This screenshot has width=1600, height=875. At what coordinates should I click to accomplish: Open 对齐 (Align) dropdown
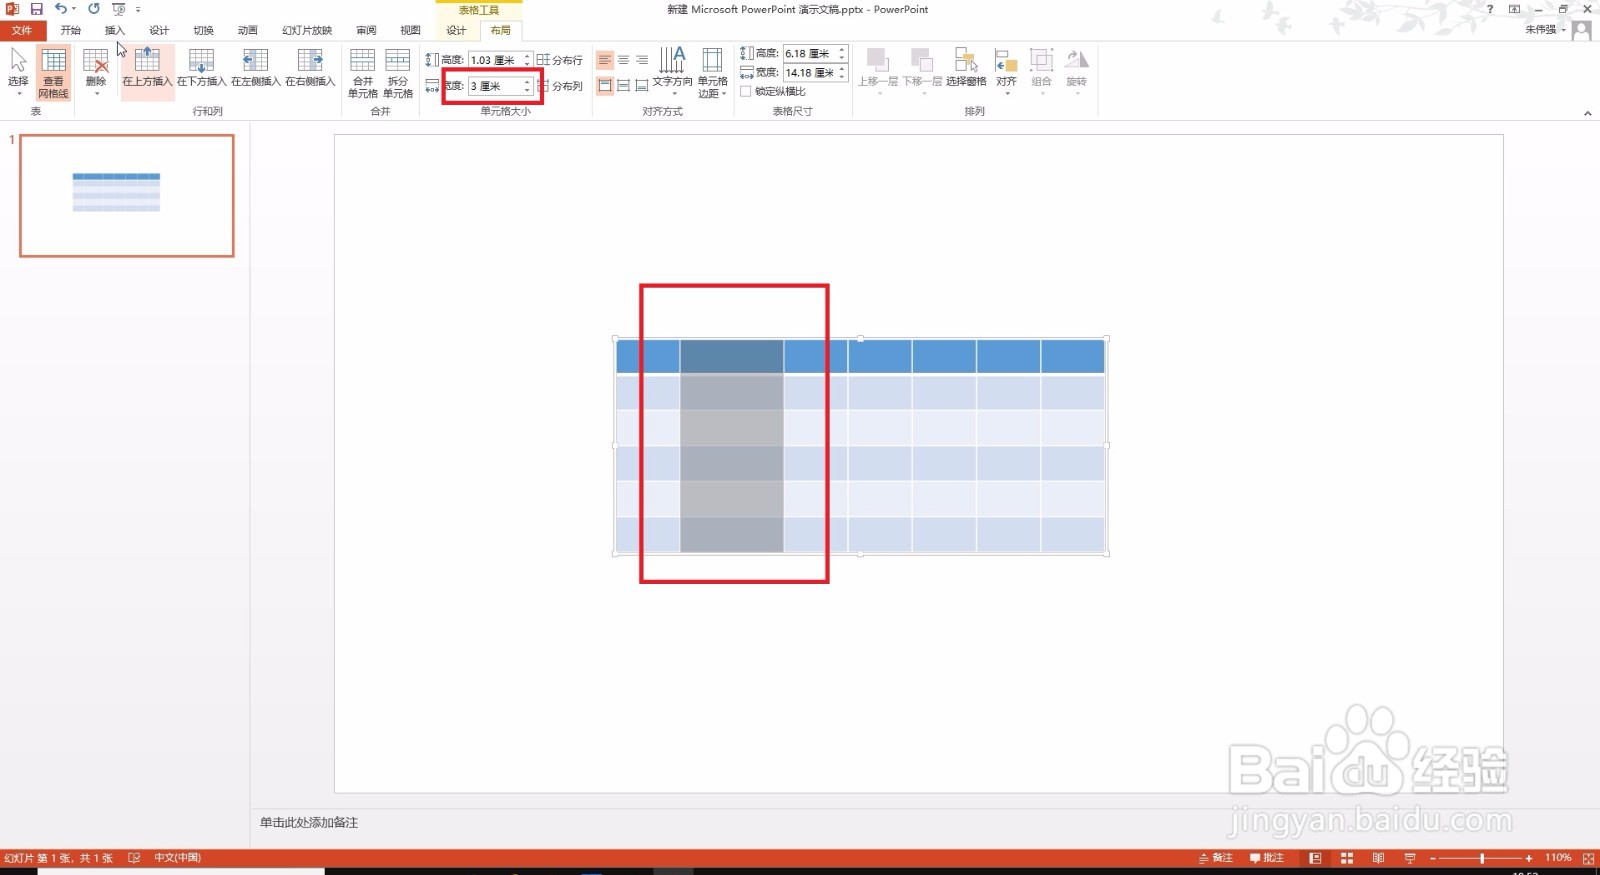tap(1006, 72)
